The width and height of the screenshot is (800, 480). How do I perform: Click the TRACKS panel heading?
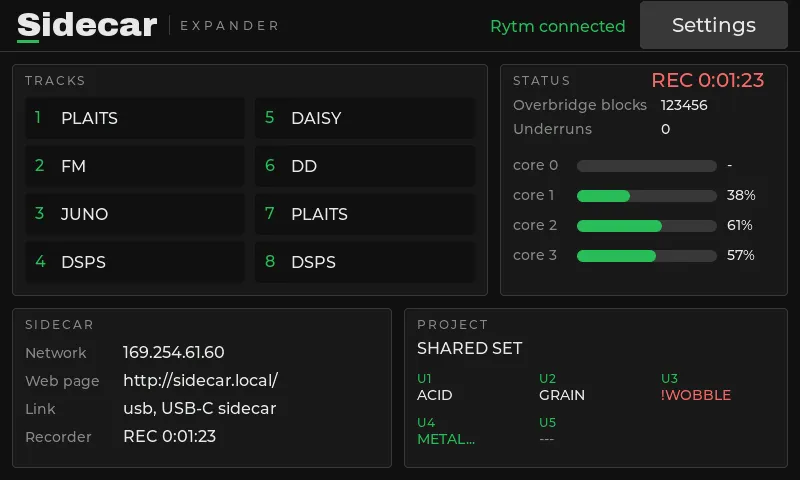click(x=55, y=81)
